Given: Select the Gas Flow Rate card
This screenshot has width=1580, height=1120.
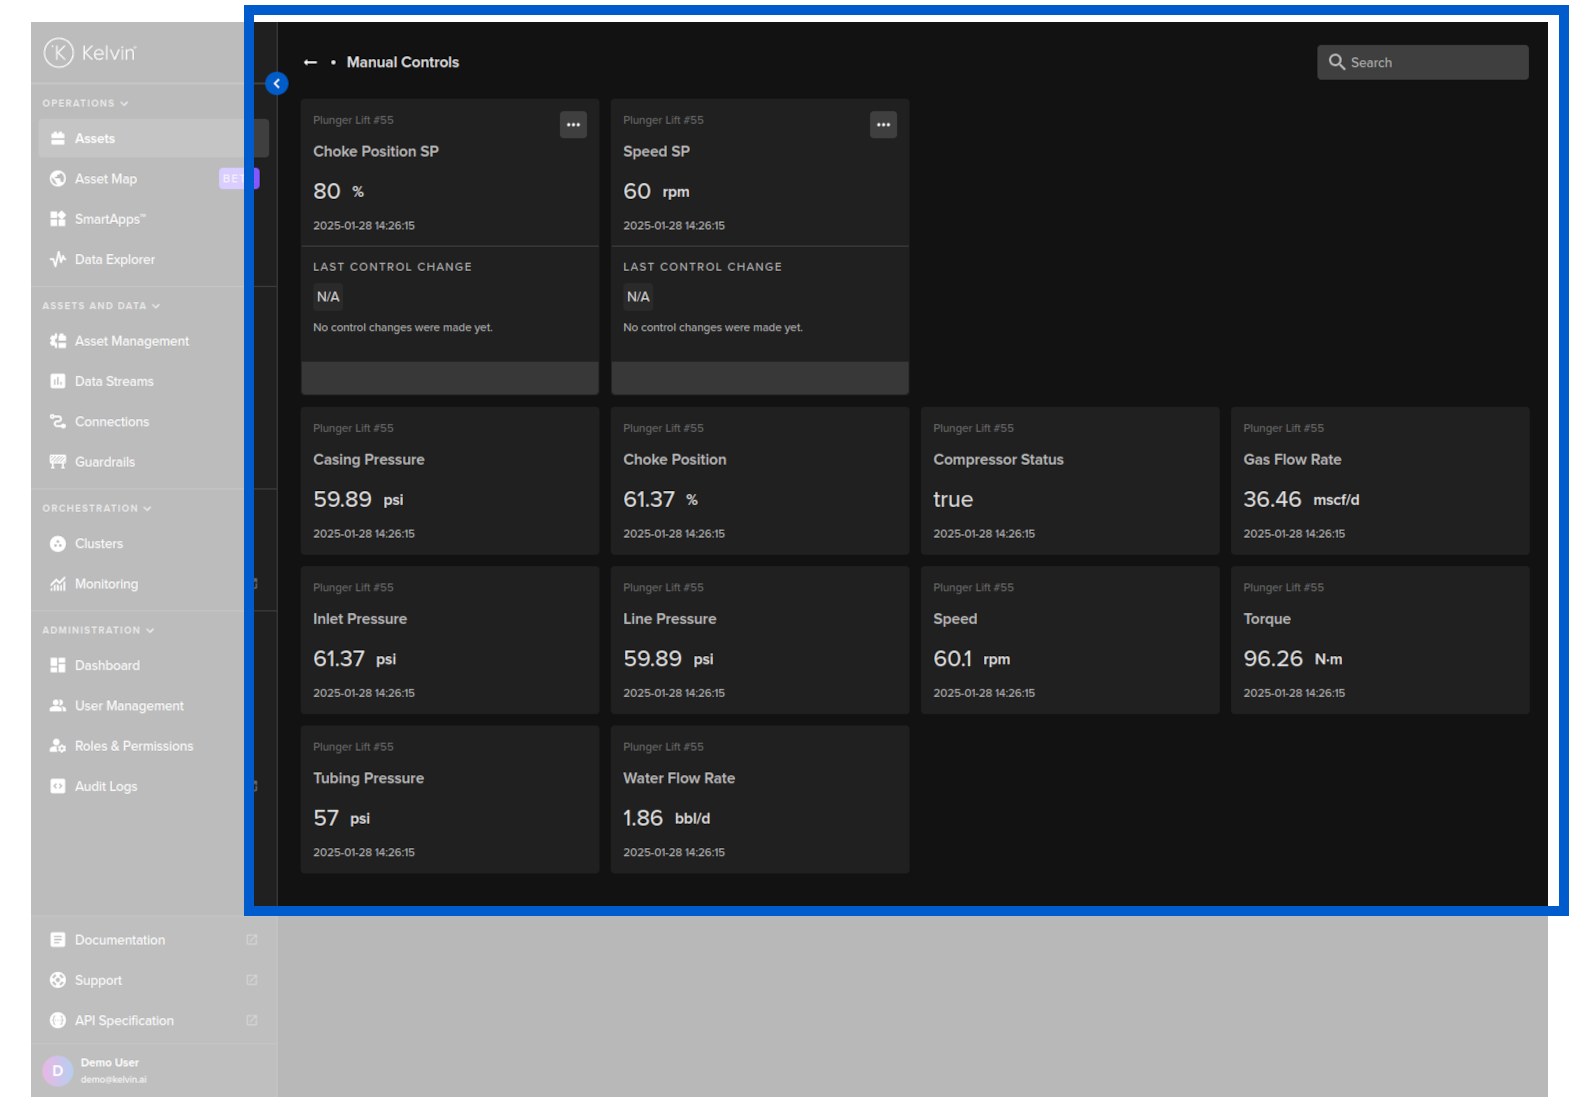Looking at the screenshot, I should [1379, 481].
